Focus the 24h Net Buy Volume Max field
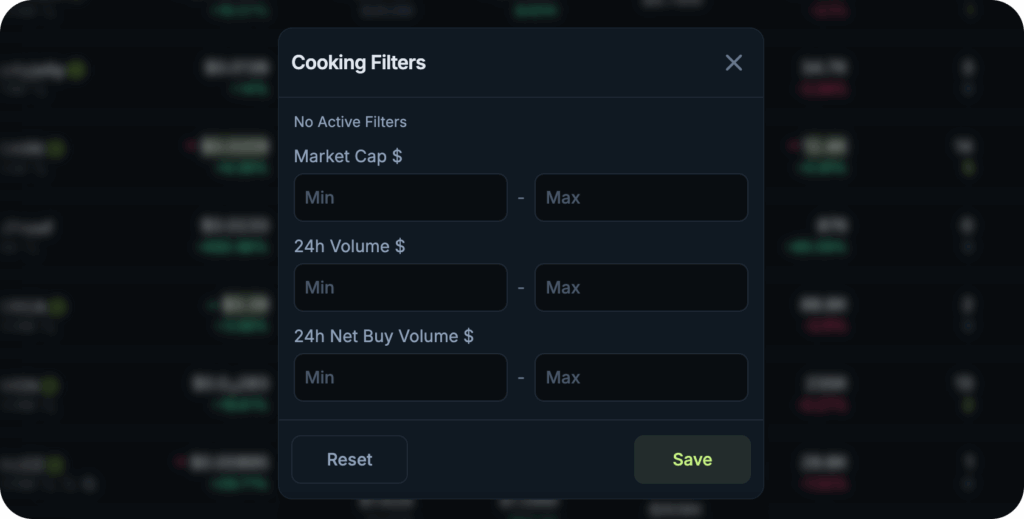Image resolution: width=1024 pixels, height=519 pixels. [x=641, y=377]
